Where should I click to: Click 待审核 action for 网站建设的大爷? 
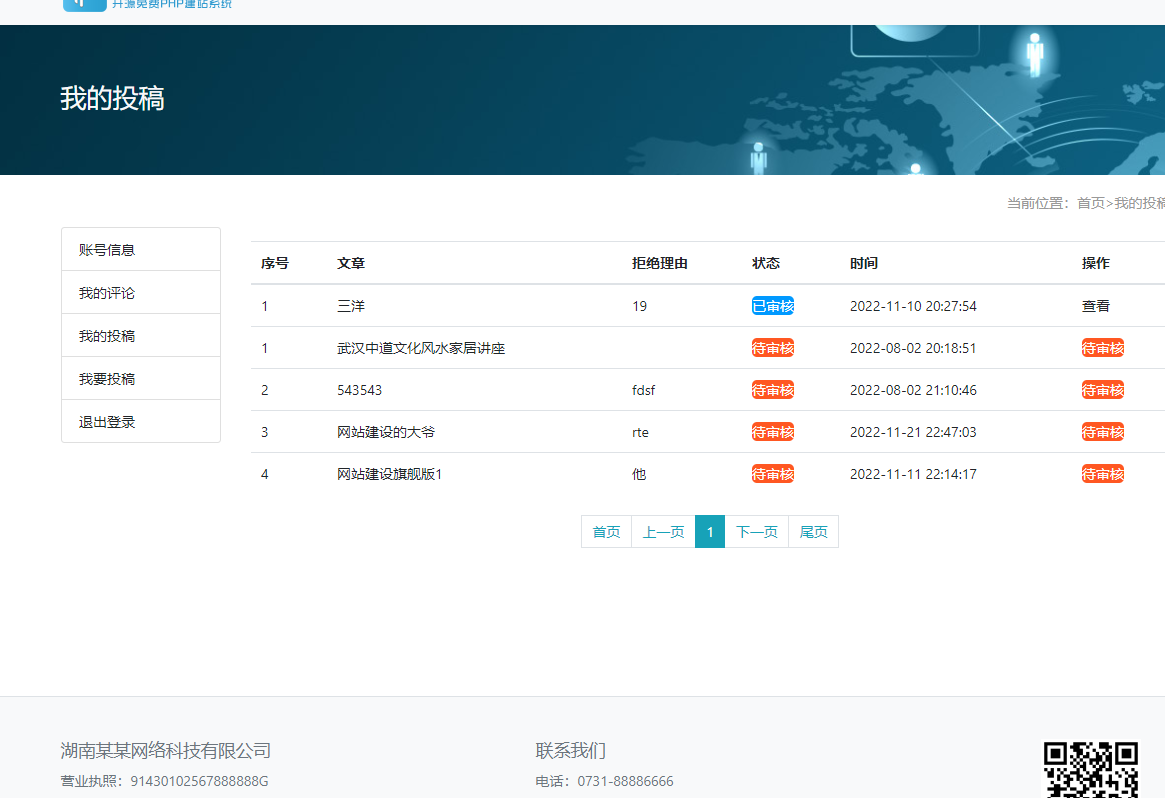pos(1102,432)
